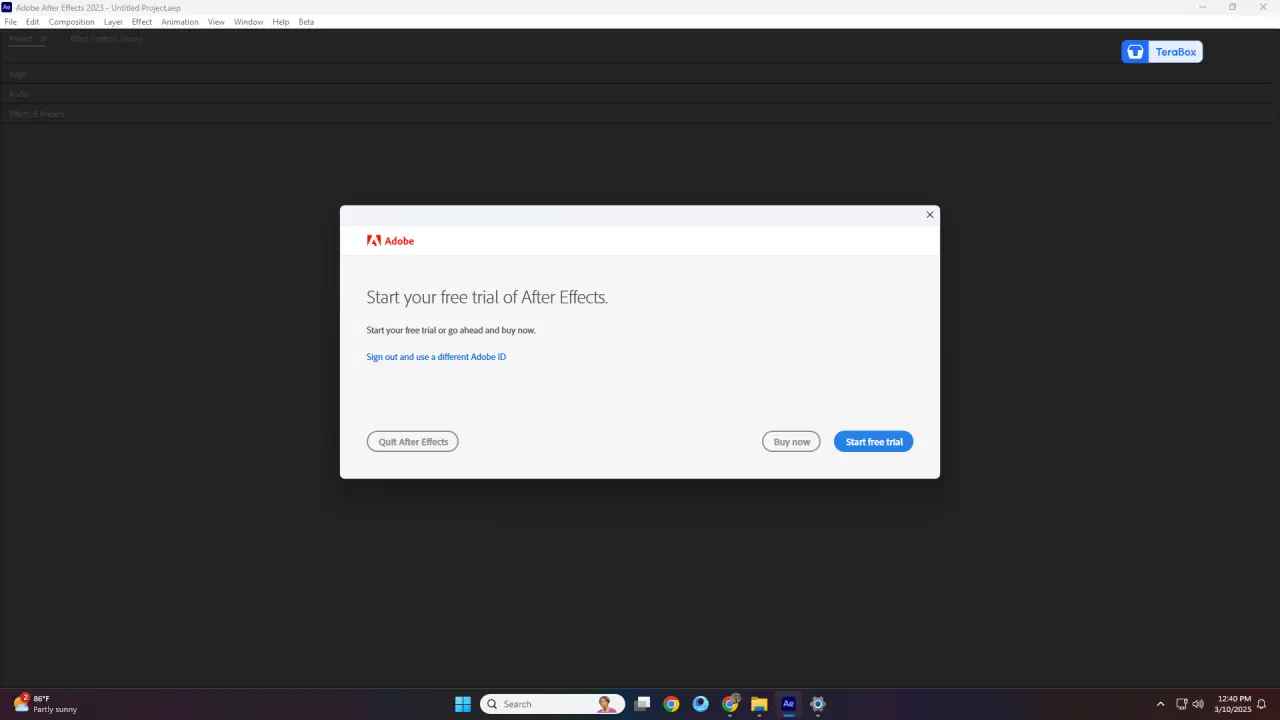Open the Edit menu

point(33,22)
